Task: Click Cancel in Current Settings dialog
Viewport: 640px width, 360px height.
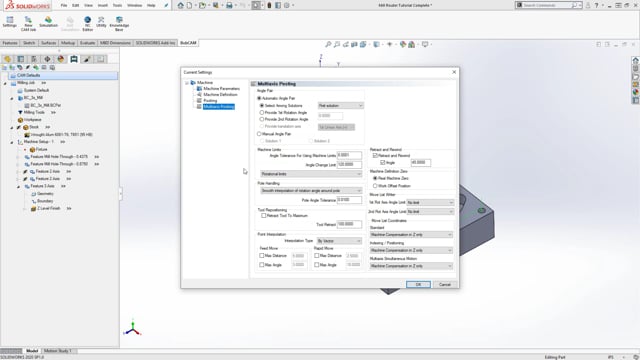Action: tap(445, 284)
